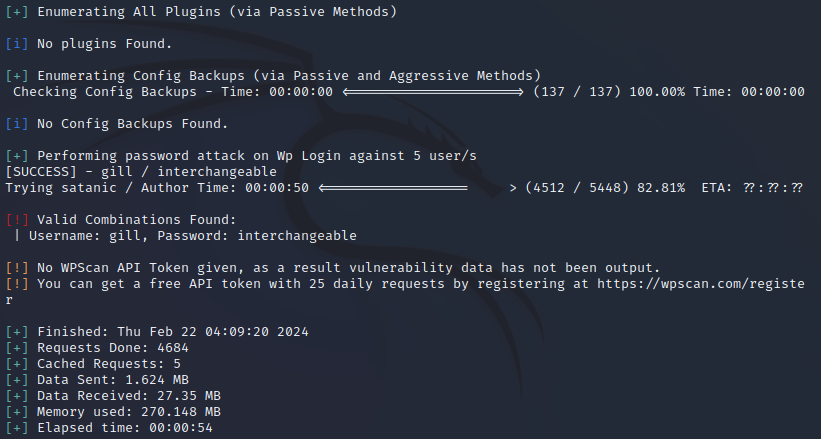Click the red [!] beside Valid Combinations Found
This screenshot has width=821, height=439.
point(17,220)
